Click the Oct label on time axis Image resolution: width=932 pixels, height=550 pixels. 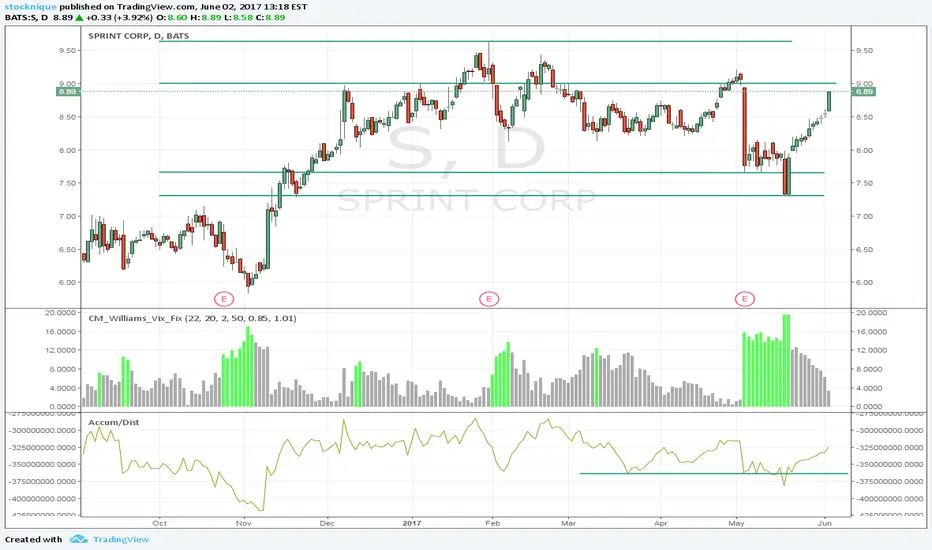(x=159, y=523)
